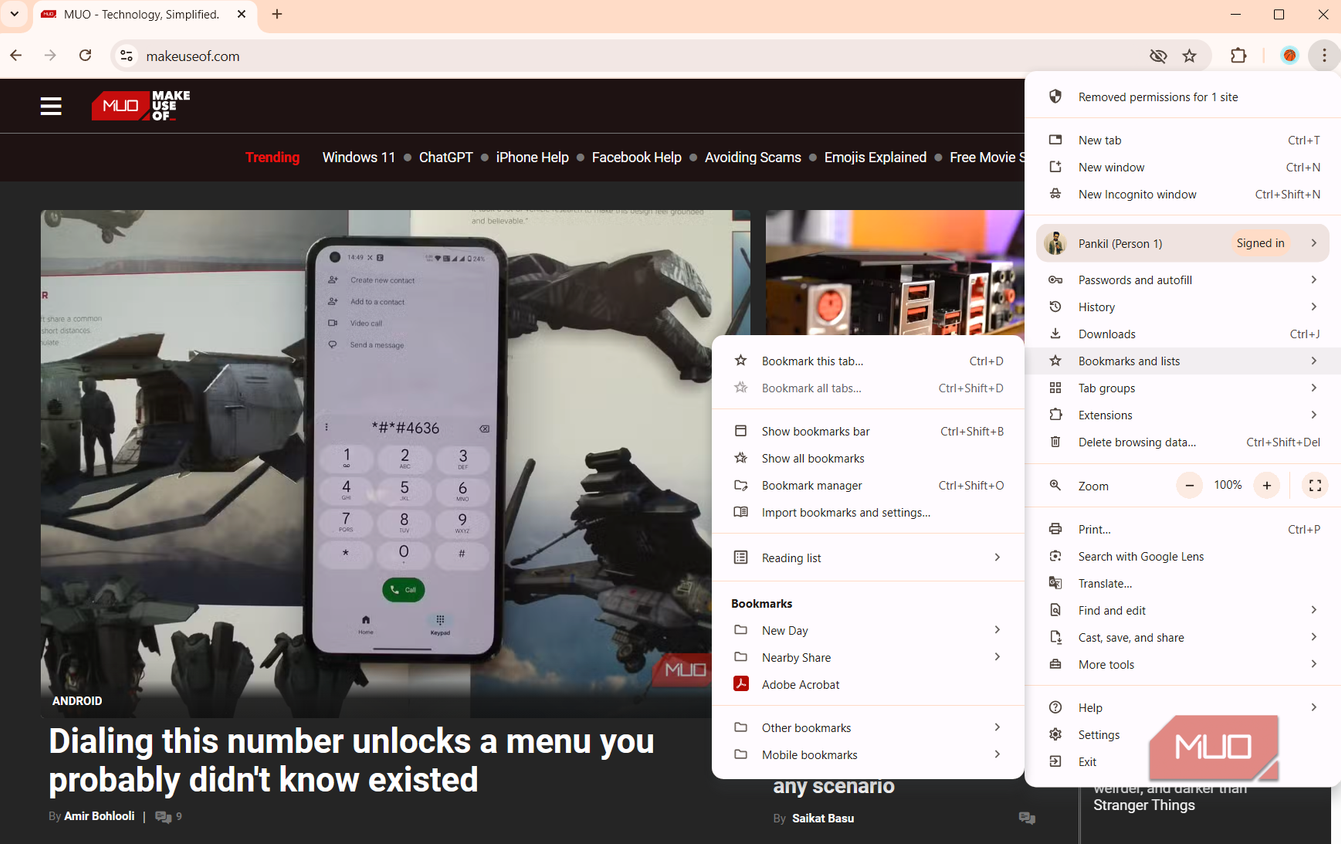Choose Show bookmarks bar
This screenshot has width=1341, height=844.
coord(867,432)
